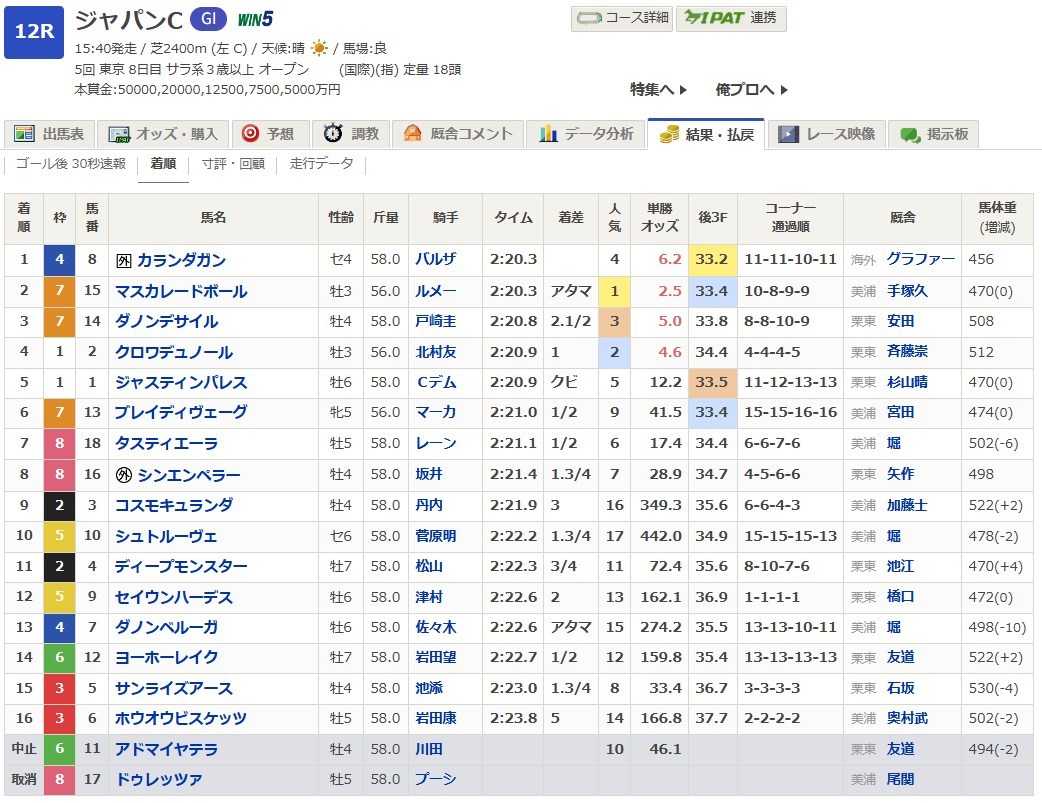Expand the 特集へ link arrow
This screenshot has height=803, width=1042.
683,90
